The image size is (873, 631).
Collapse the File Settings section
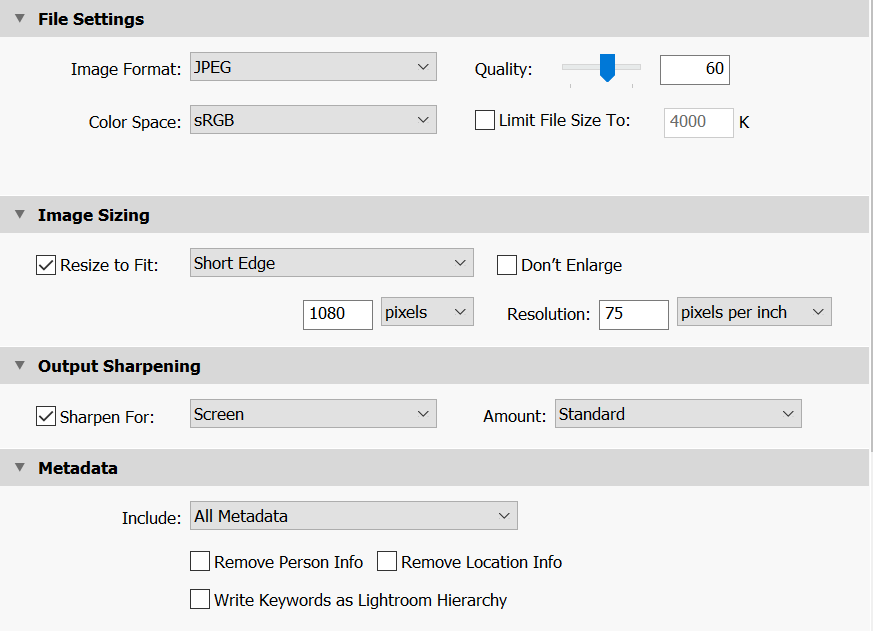coord(18,18)
